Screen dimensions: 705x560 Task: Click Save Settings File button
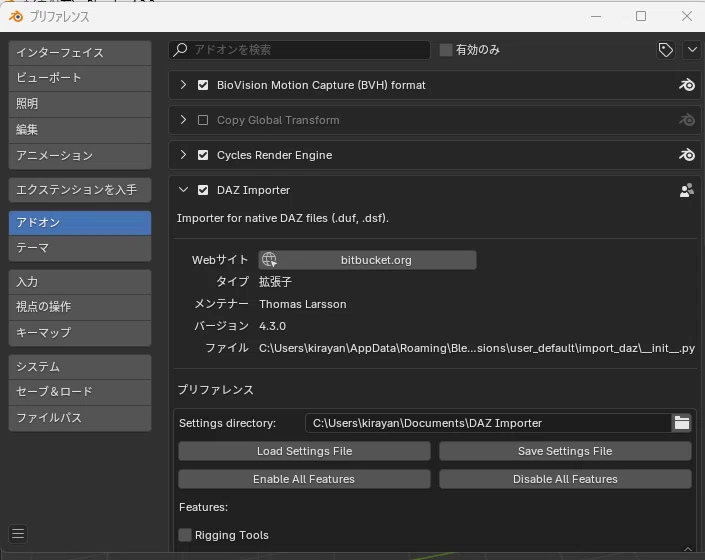pos(565,451)
